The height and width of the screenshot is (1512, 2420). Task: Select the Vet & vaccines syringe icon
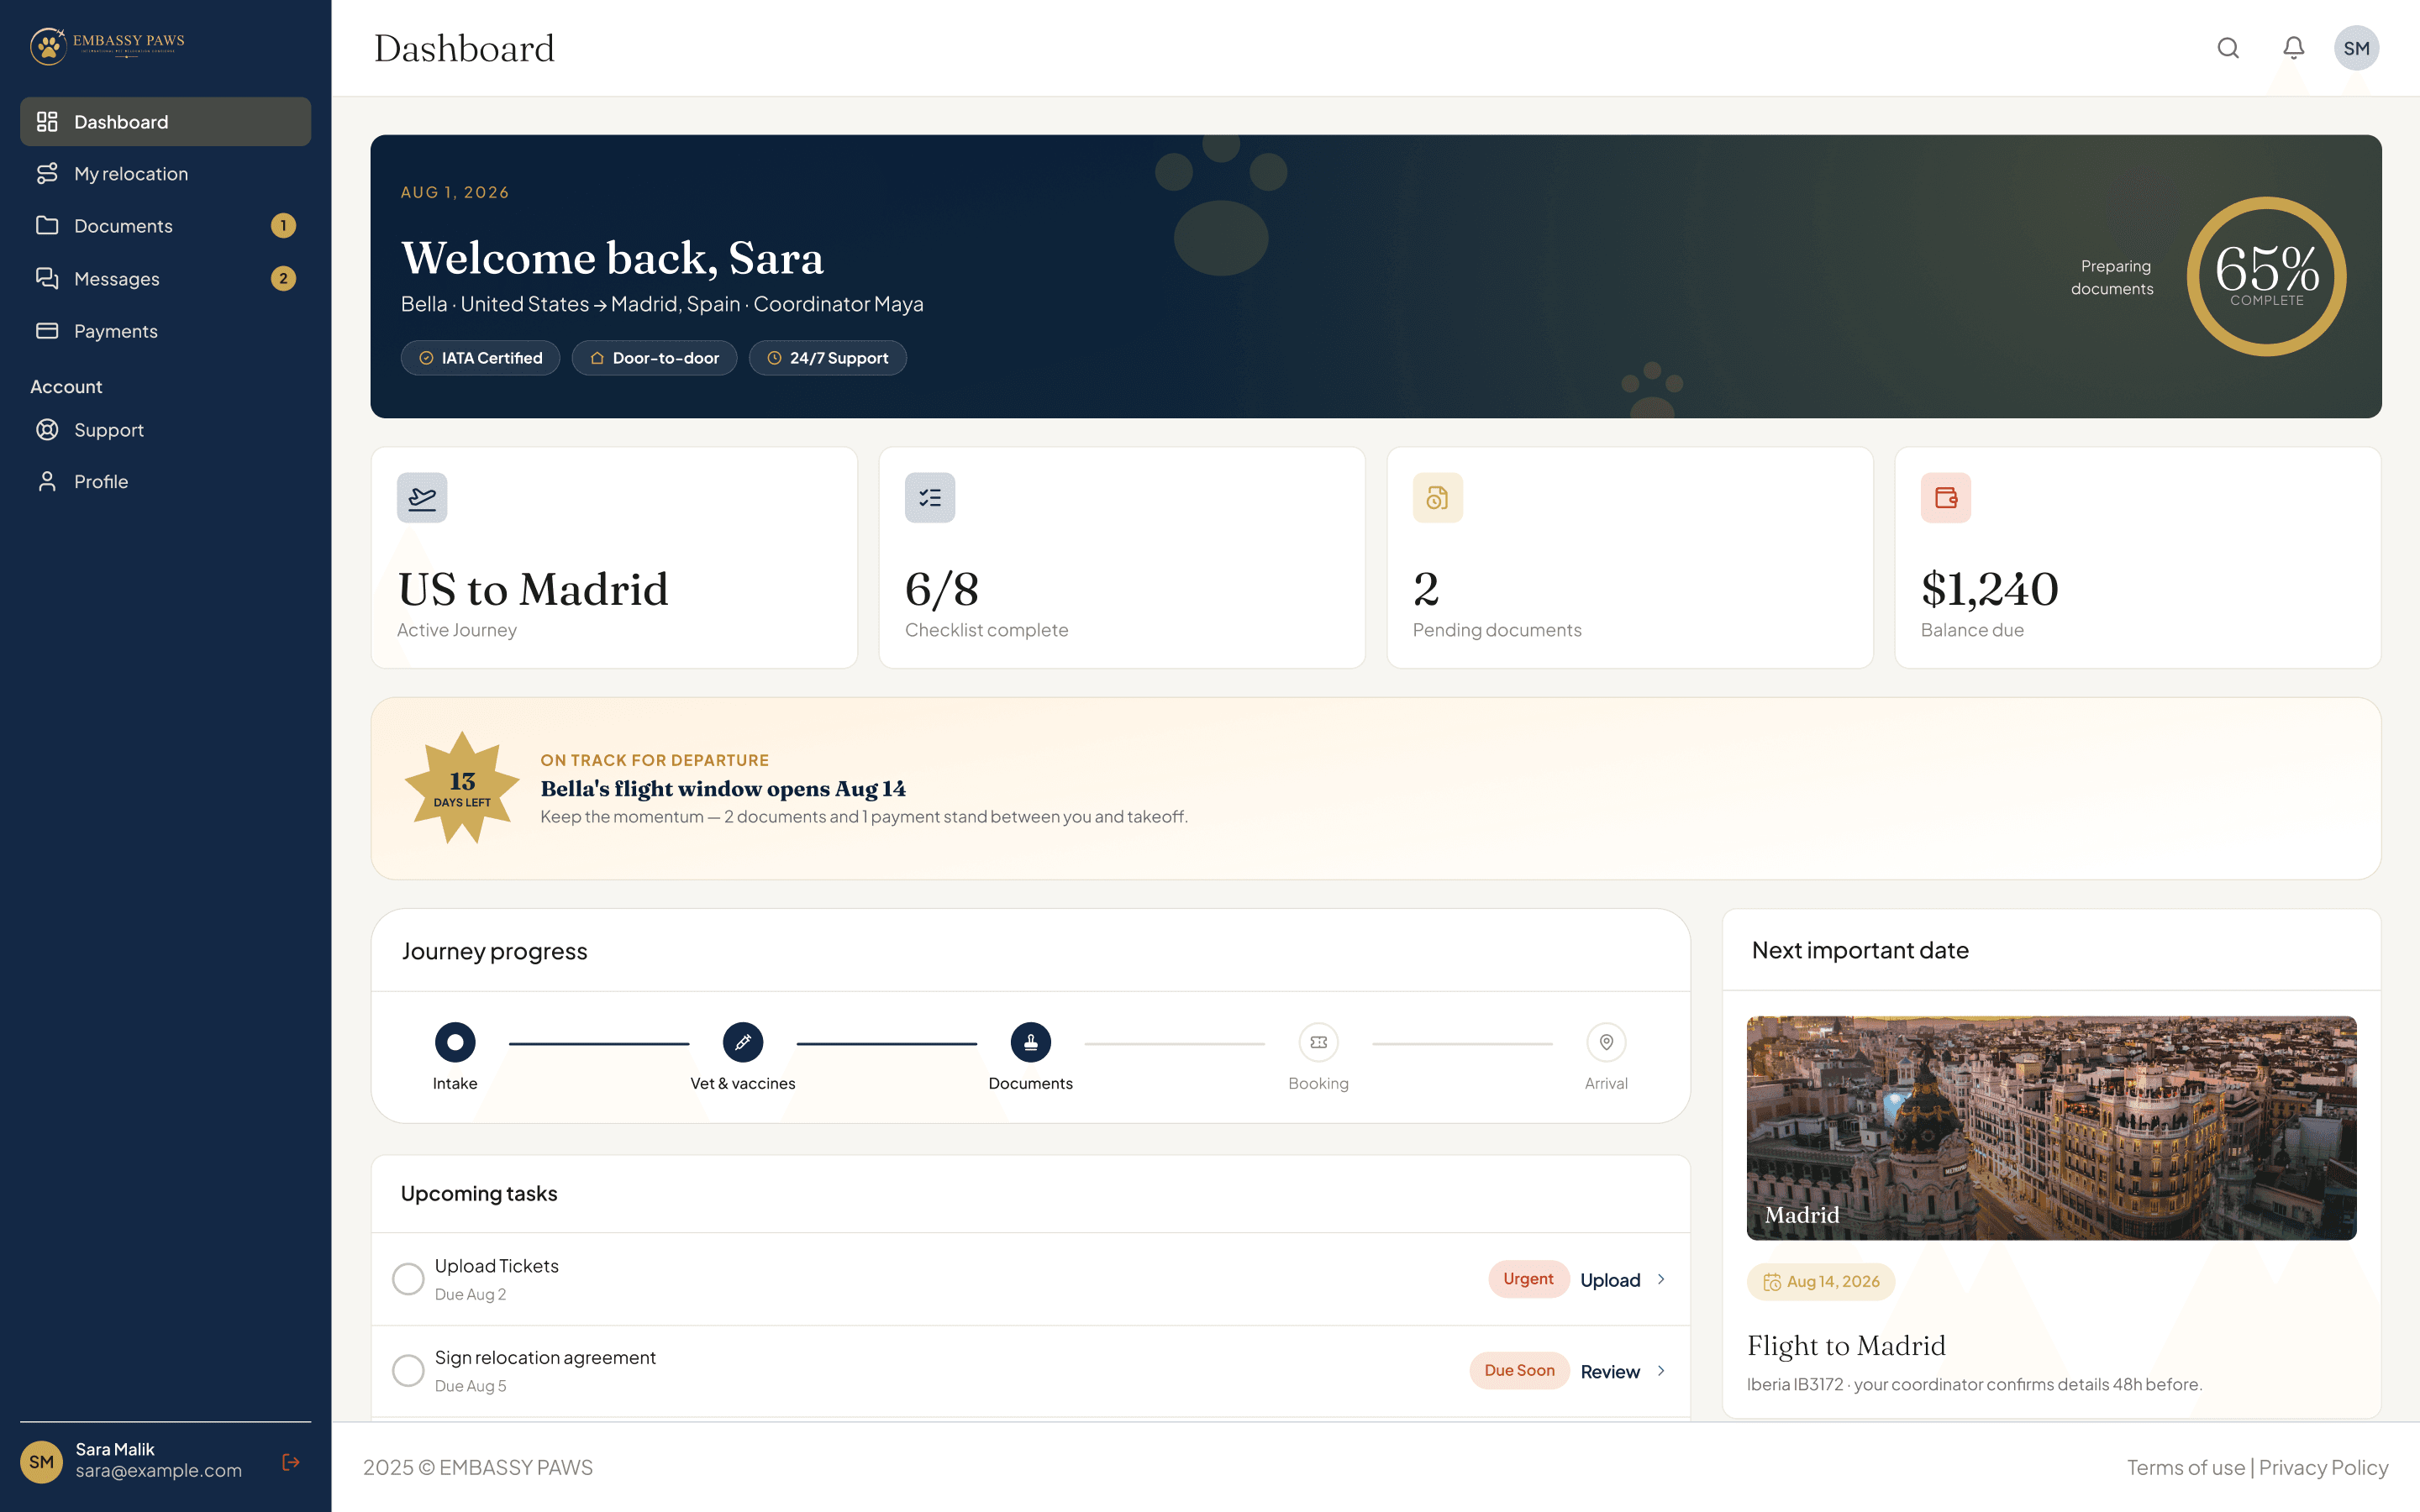(743, 1043)
